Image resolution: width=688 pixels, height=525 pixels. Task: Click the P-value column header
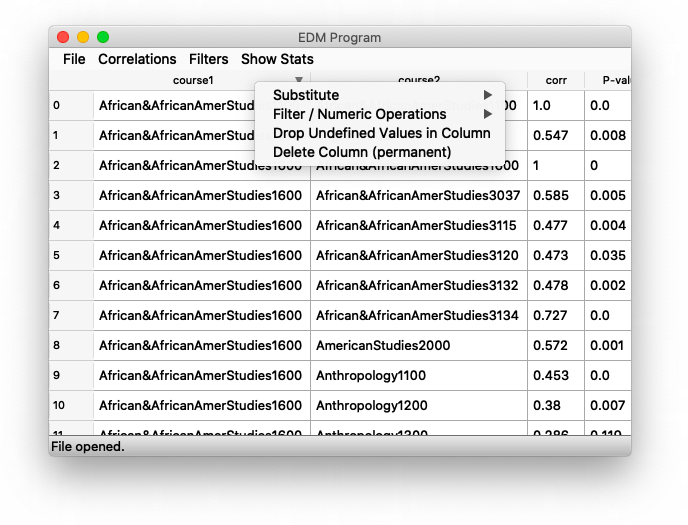pyautogui.click(x=610, y=80)
